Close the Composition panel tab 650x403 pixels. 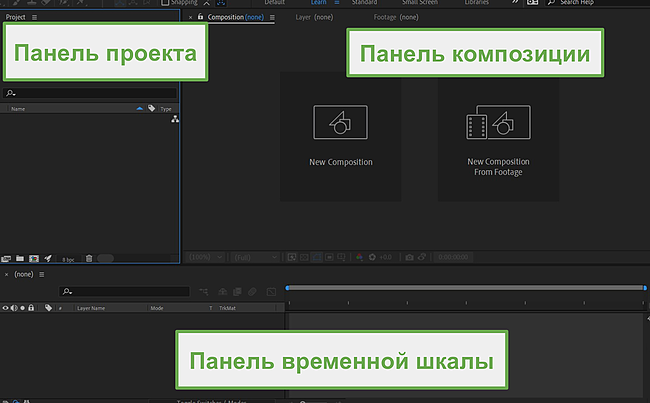[x=190, y=17]
